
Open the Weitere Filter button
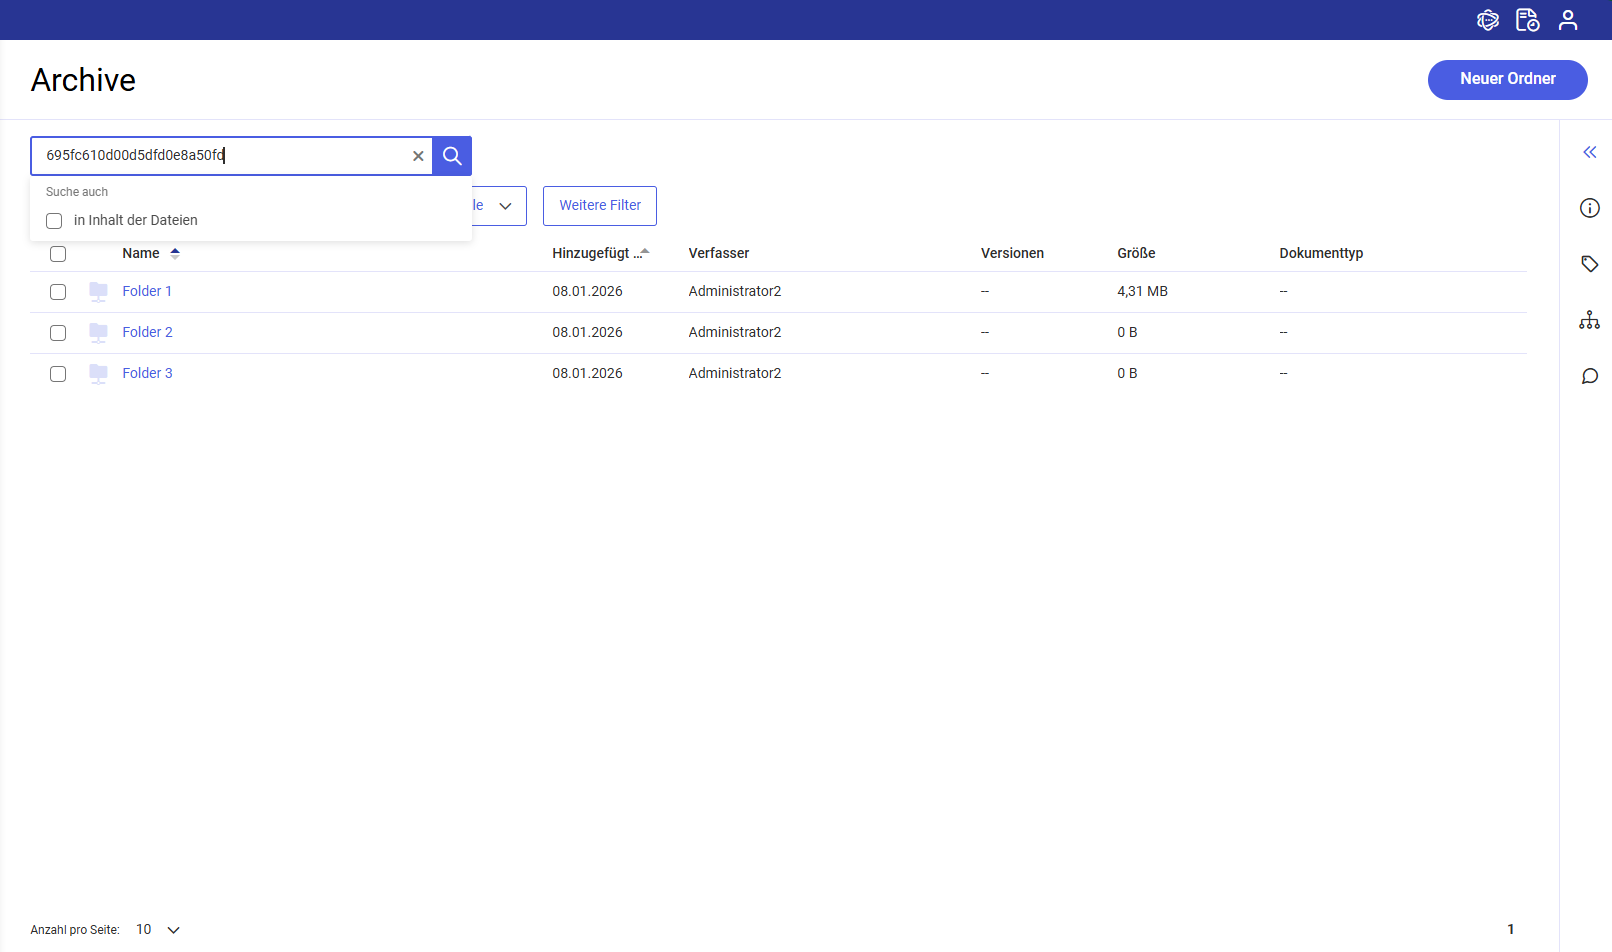pos(599,206)
